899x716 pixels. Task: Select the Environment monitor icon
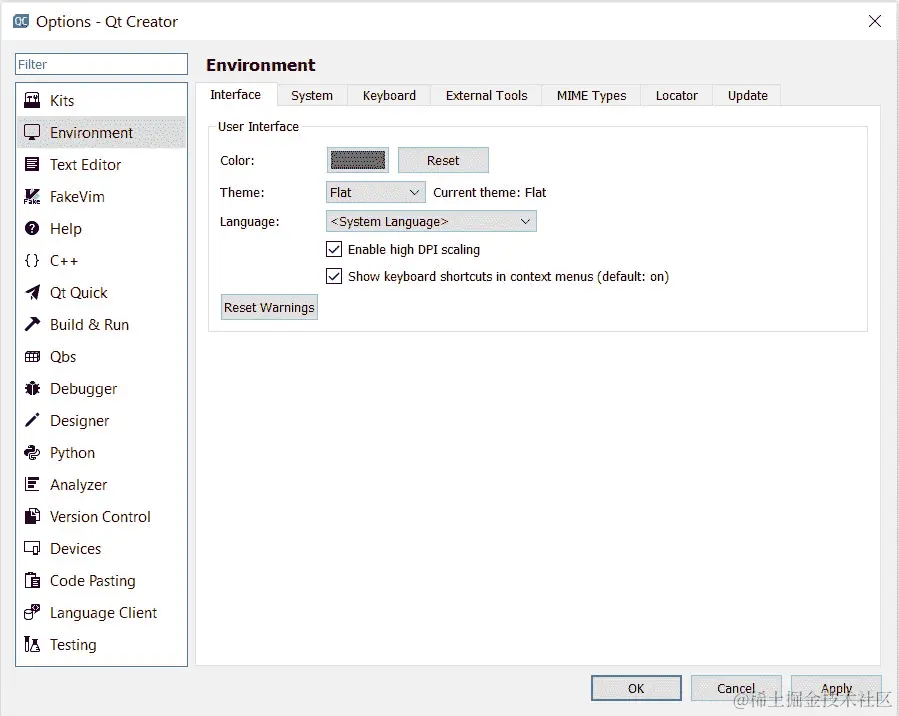32,132
